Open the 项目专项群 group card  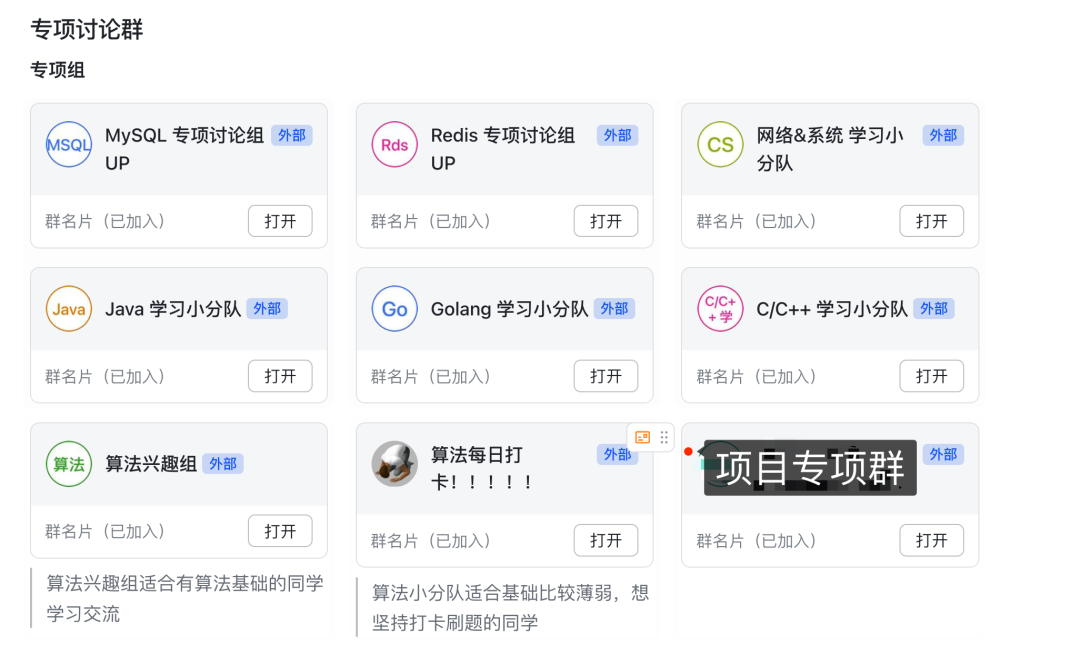pos(932,540)
